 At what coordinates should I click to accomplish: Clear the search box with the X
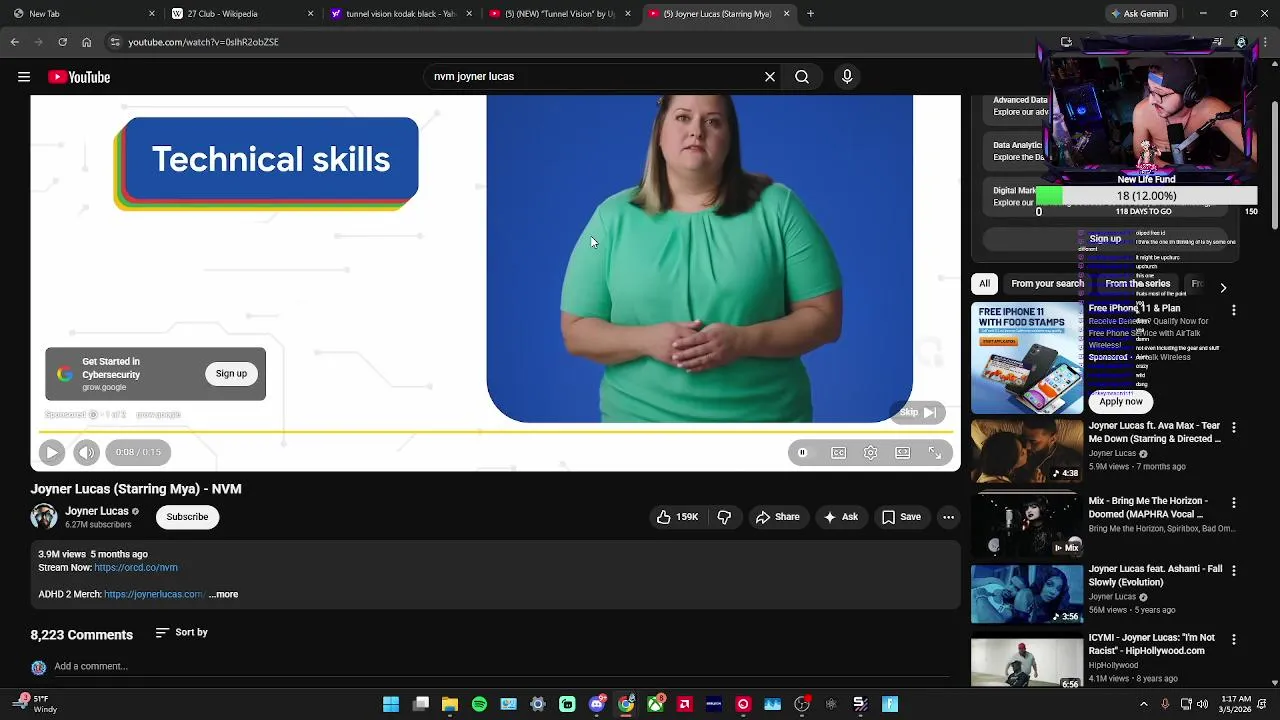click(x=770, y=77)
